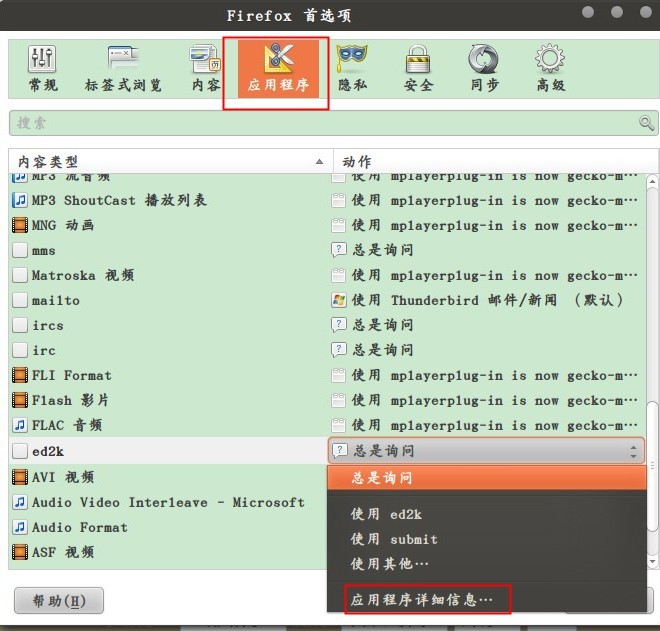Click the blank icon beside mailto
The width and height of the screenshot is (660, 631).
click(20, 301)
